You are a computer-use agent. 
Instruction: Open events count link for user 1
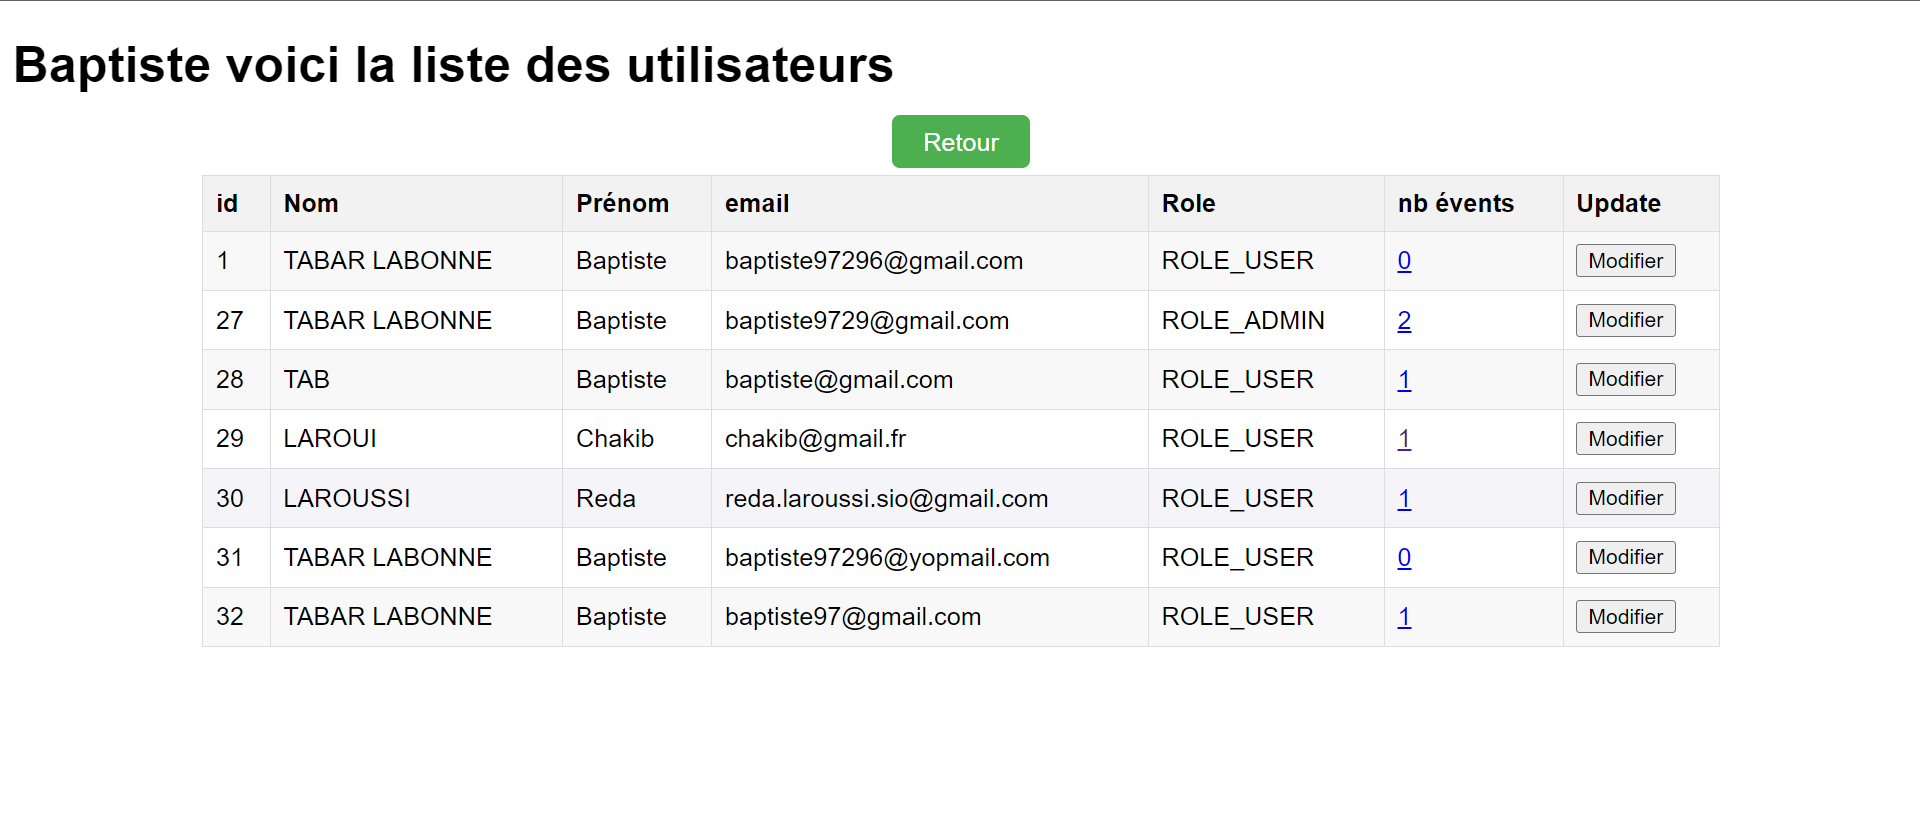click(x=1404, y=261)
